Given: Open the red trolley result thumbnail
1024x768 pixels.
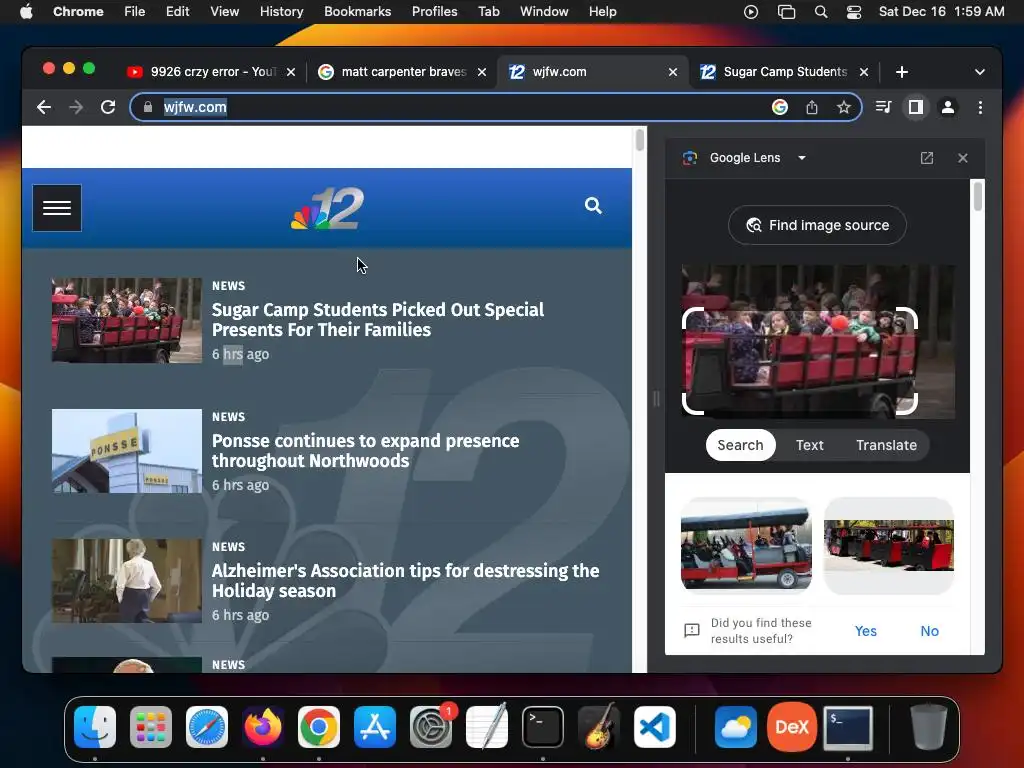Looking at the screenshot, I should 746,545.
